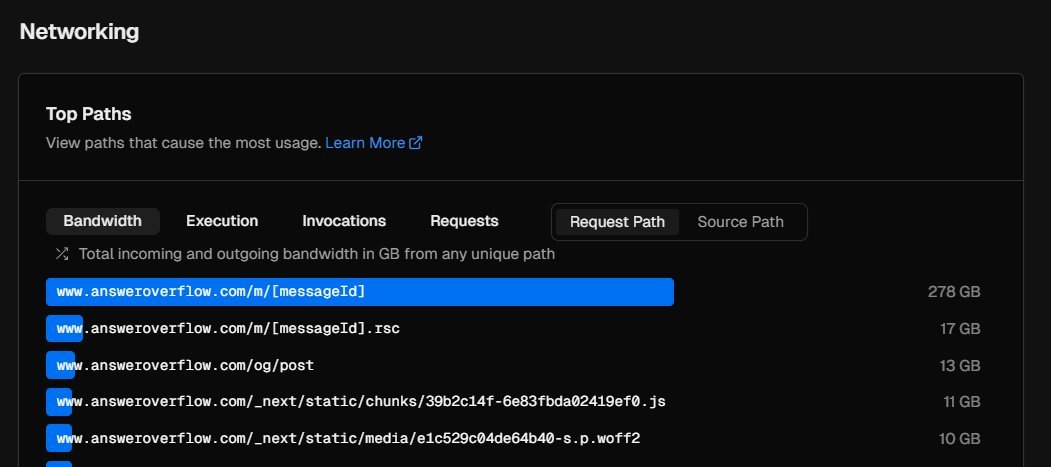1051x467 pixels.
Task: Open the /og/post path entry
Action: (x=185, y=365)
